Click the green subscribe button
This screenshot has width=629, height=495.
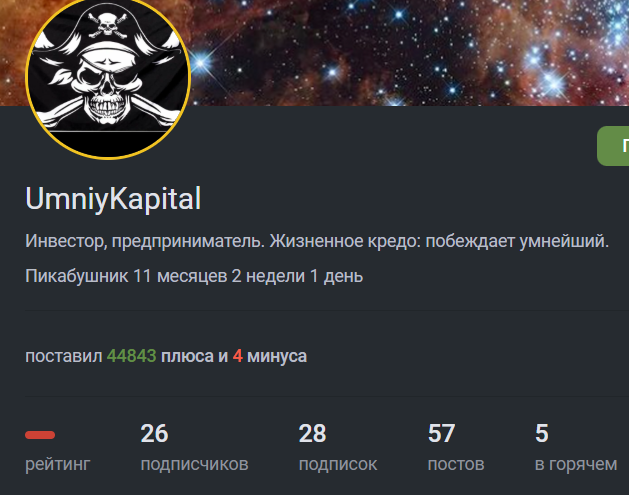(613, 146)
